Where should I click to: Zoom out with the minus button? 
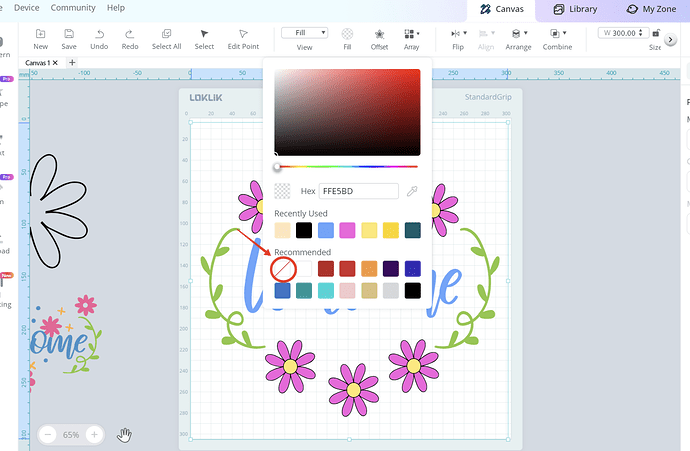48,435
